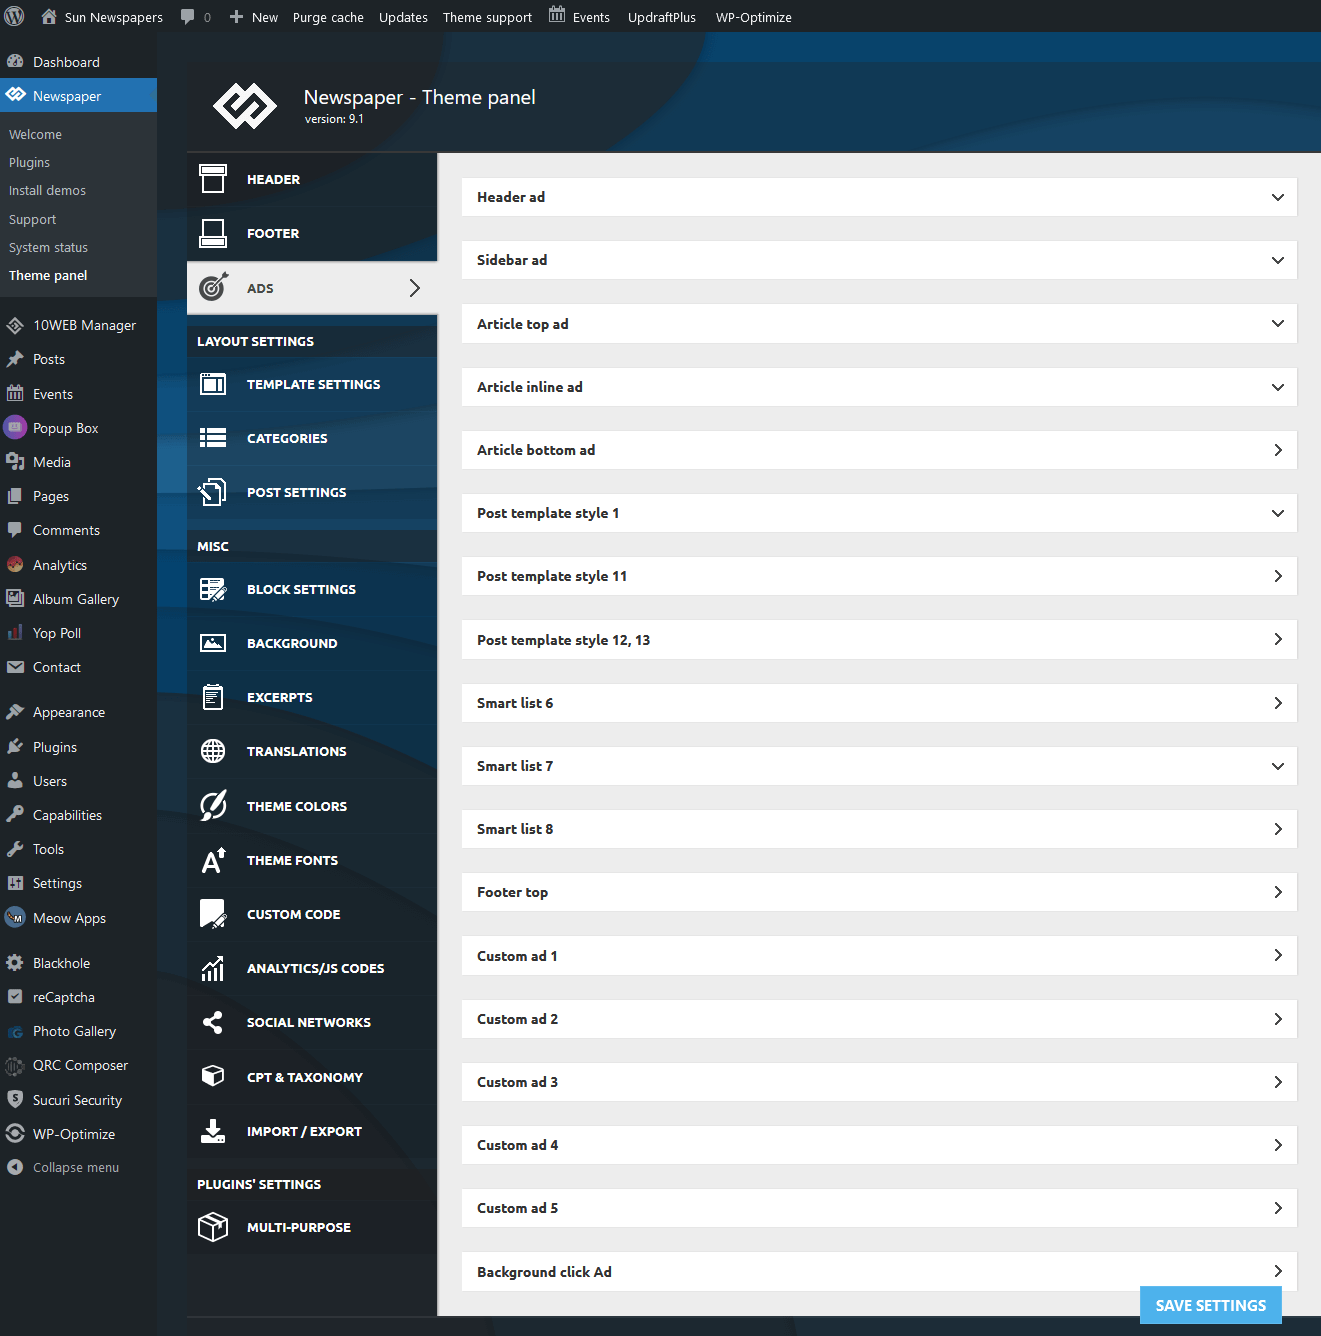This screenshot has width=1321, height=1336.
Task: Open the Background click Ad arrow
Action: (x=1278, y=1271)
